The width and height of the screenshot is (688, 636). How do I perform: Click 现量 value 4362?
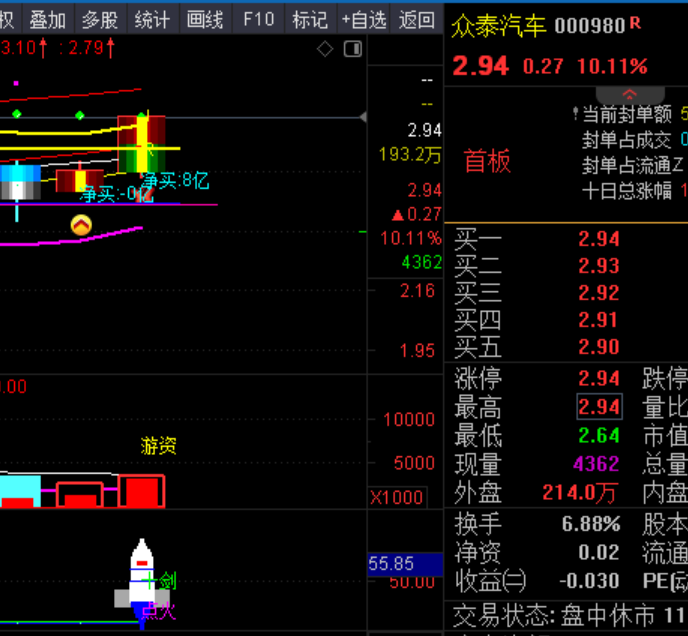596,464
